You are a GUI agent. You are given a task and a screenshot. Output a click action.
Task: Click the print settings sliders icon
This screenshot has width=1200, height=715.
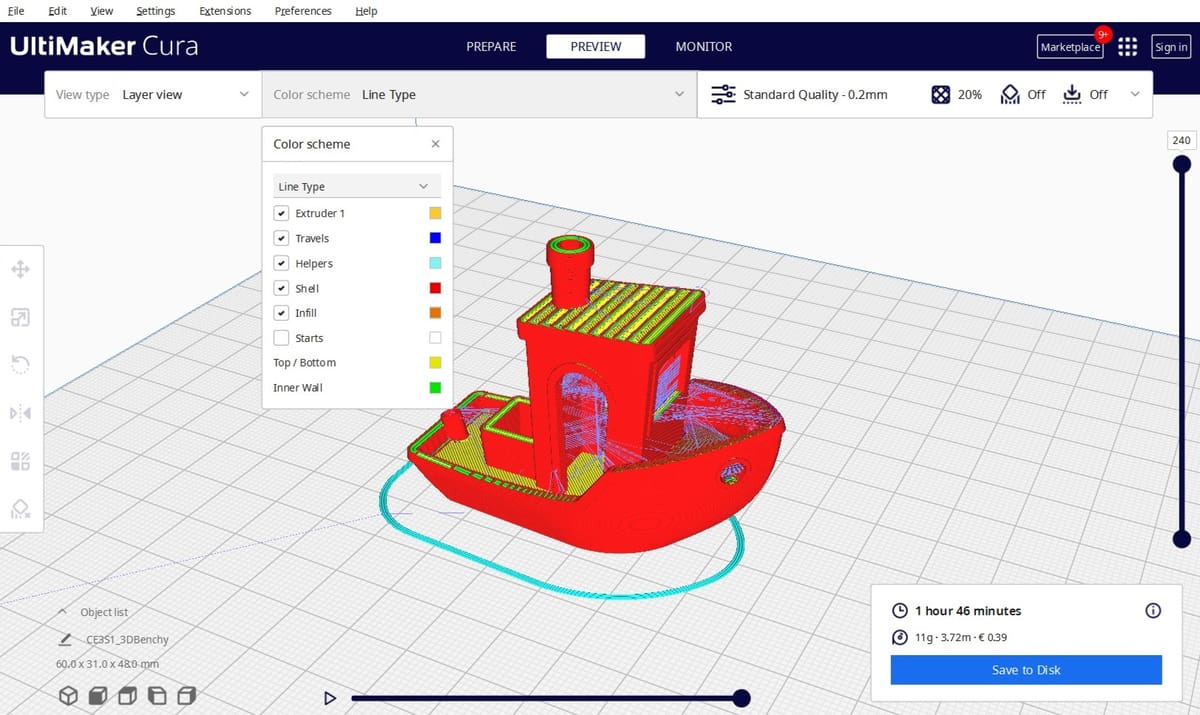coord(723,94)
